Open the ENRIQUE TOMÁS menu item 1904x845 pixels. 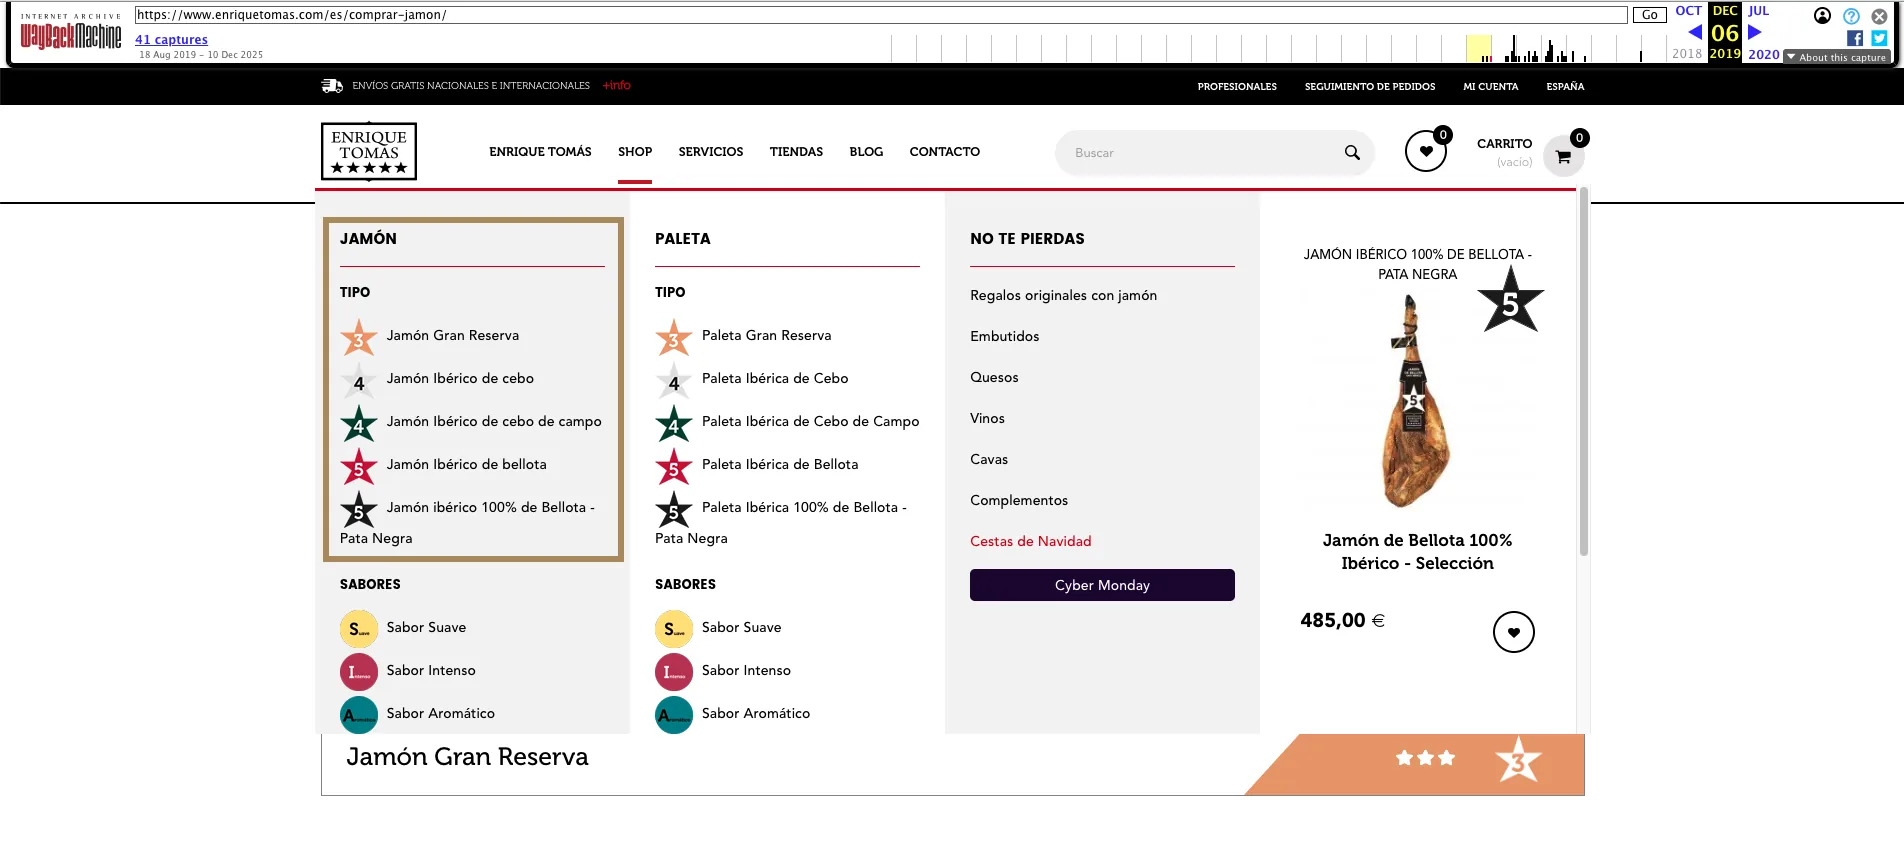tap(540, 152)
